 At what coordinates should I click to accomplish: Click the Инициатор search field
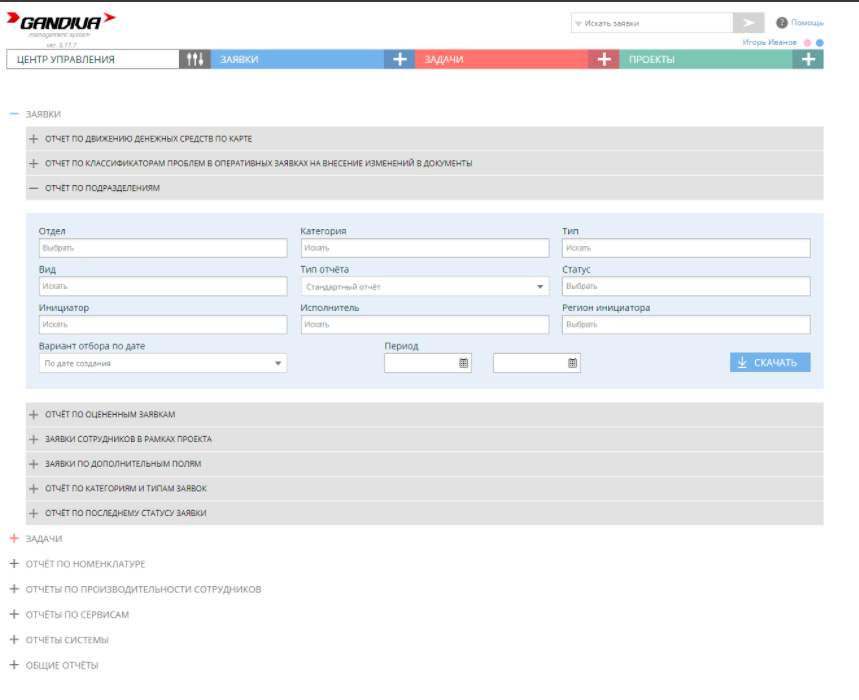tap(163, 325)
